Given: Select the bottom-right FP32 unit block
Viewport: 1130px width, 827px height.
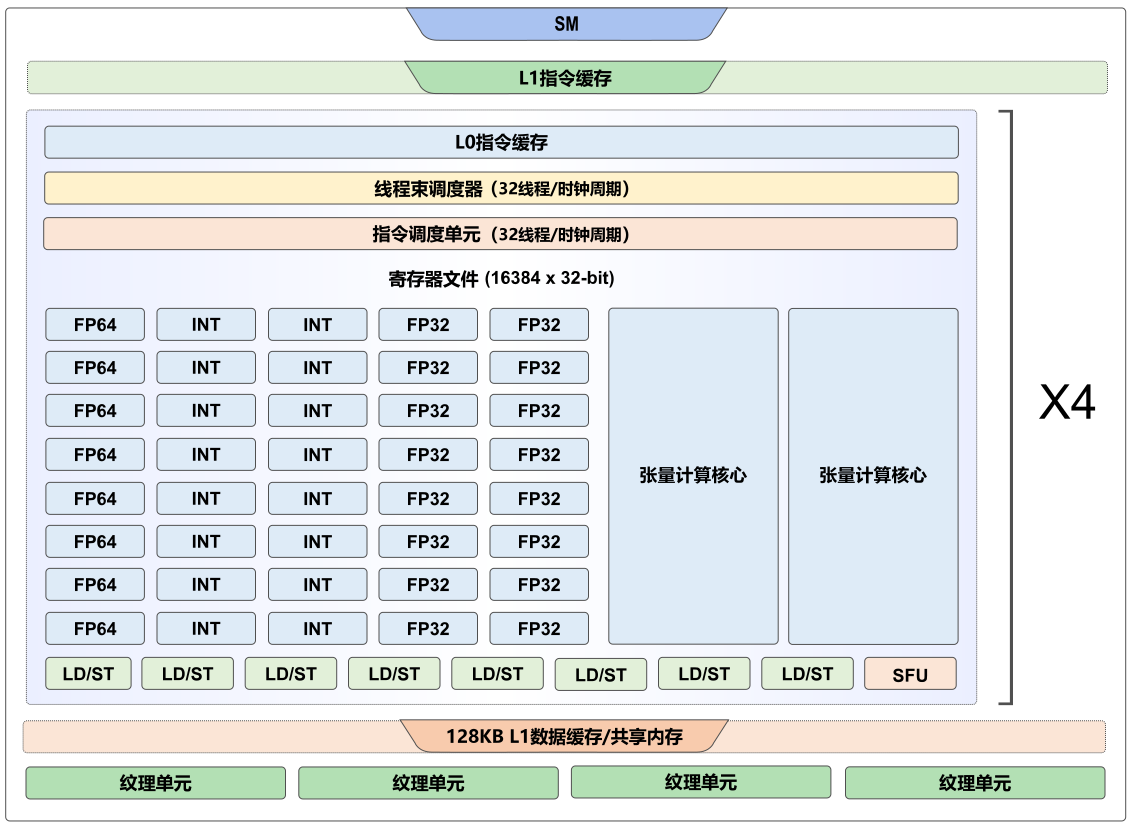Looking at the screenshot, I should (x=539, y=628).
